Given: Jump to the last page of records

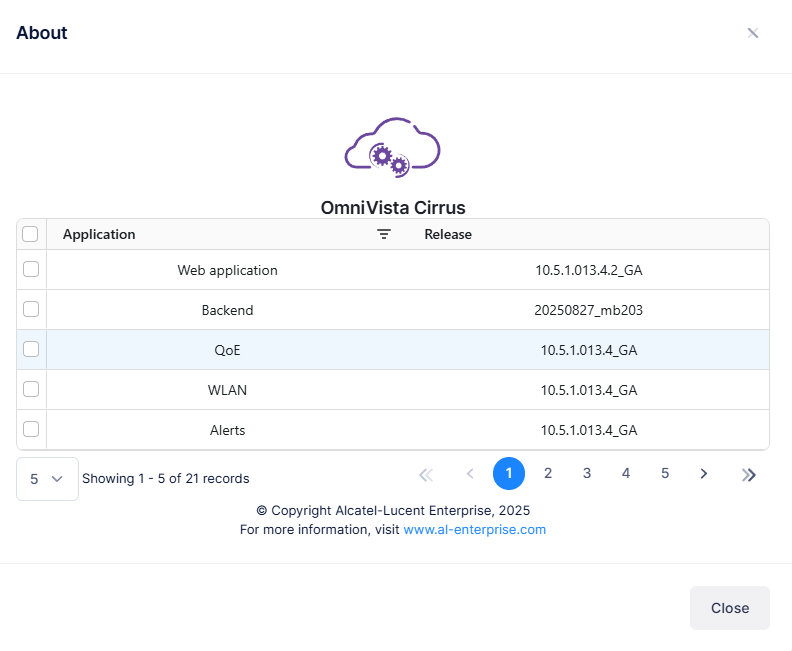Looking at the screenshot, I should (749, 474).
